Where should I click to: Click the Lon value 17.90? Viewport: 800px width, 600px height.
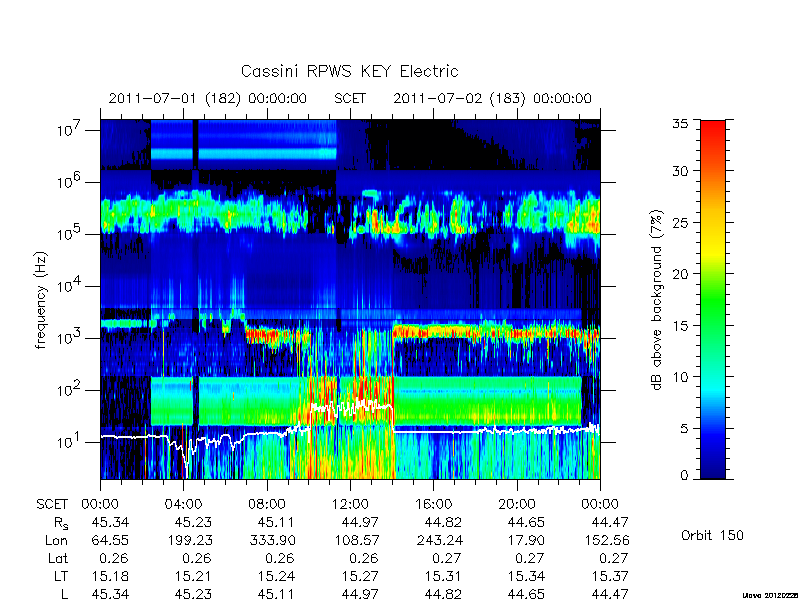coord(527,540)
